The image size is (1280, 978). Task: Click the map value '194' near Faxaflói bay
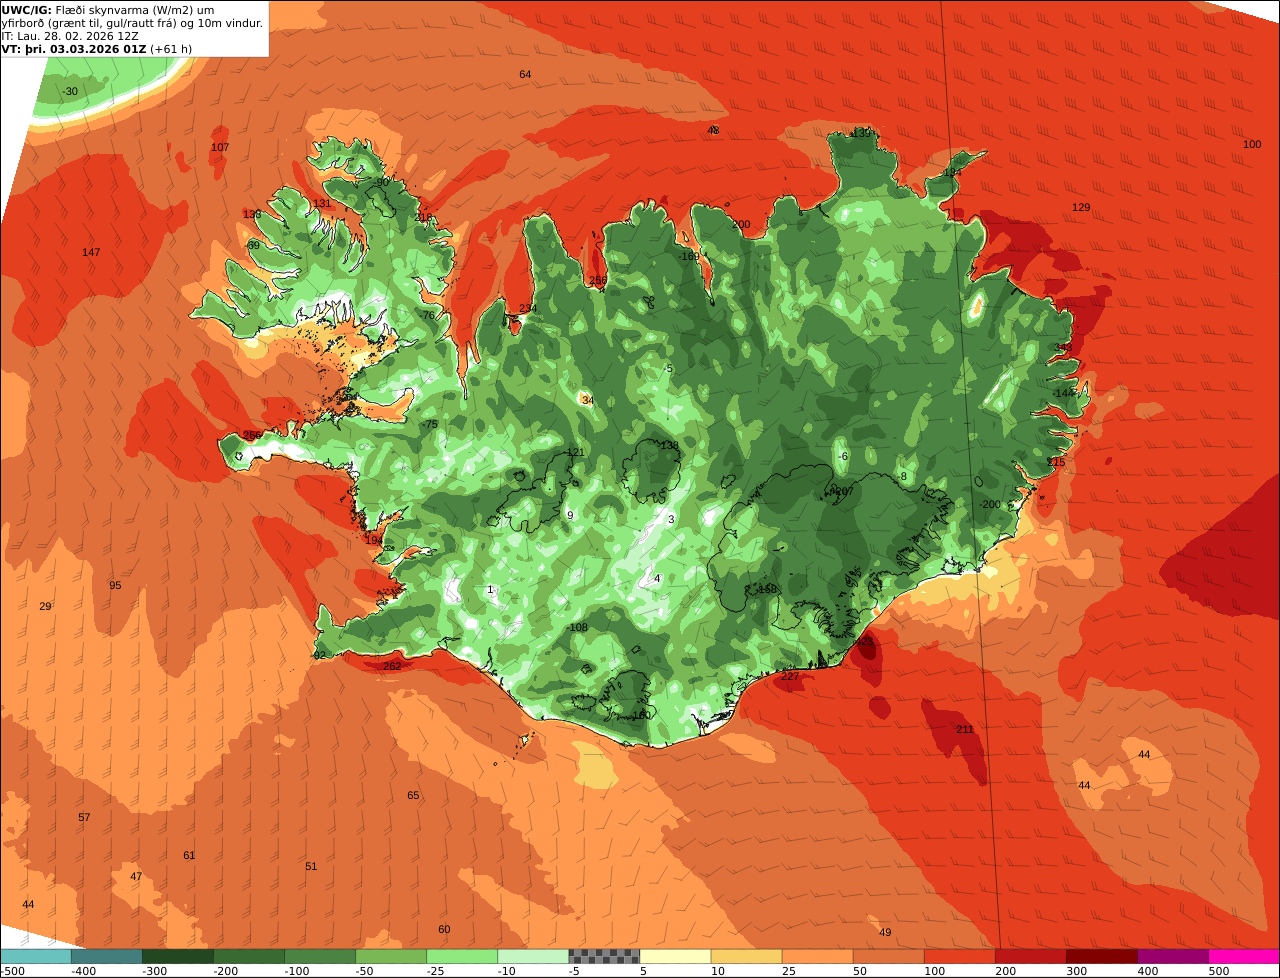click(373, 541)
